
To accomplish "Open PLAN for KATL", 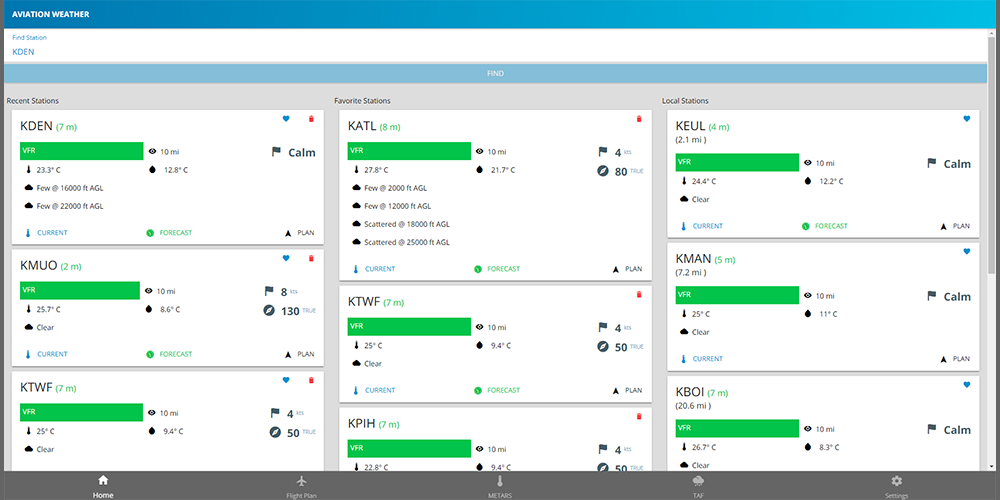I will (x=628, y=269).
